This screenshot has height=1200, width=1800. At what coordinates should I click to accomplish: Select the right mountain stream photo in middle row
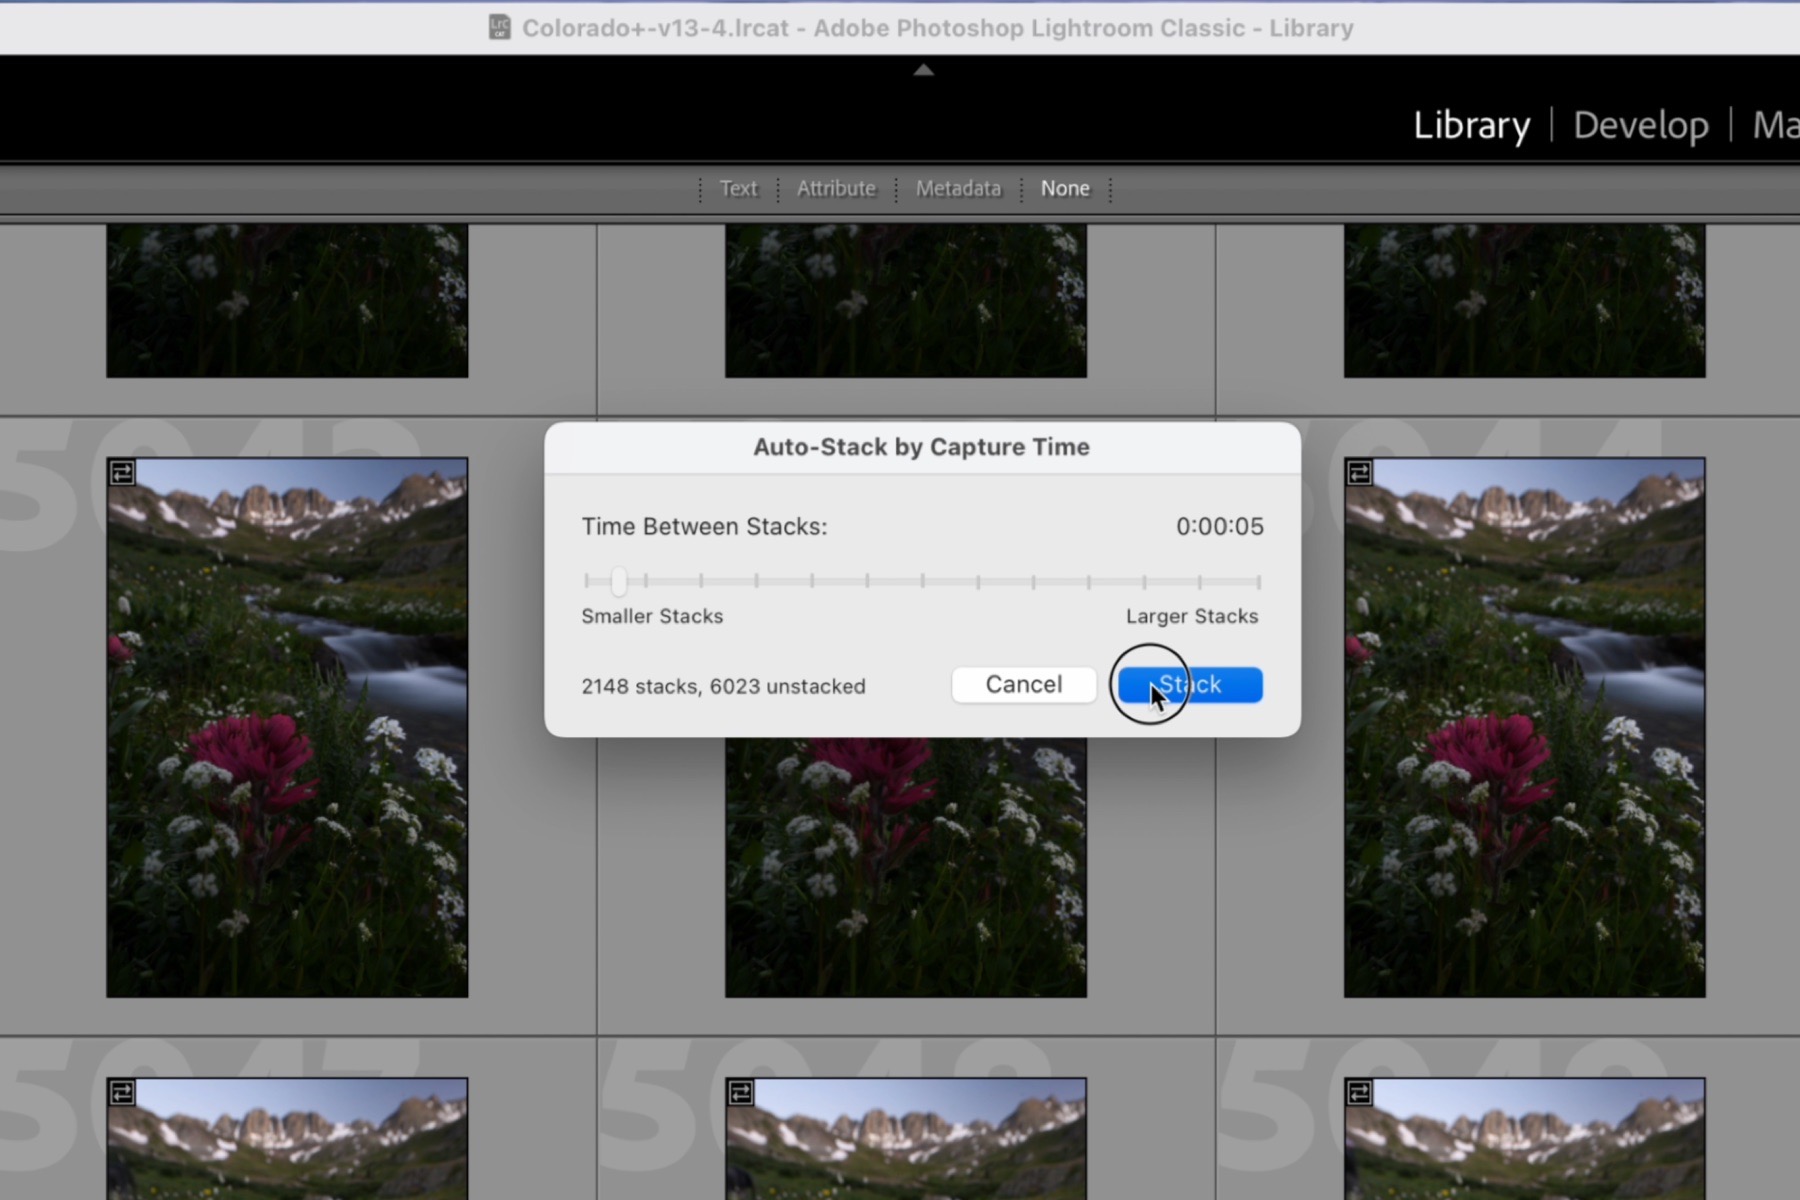point(1524,727)
